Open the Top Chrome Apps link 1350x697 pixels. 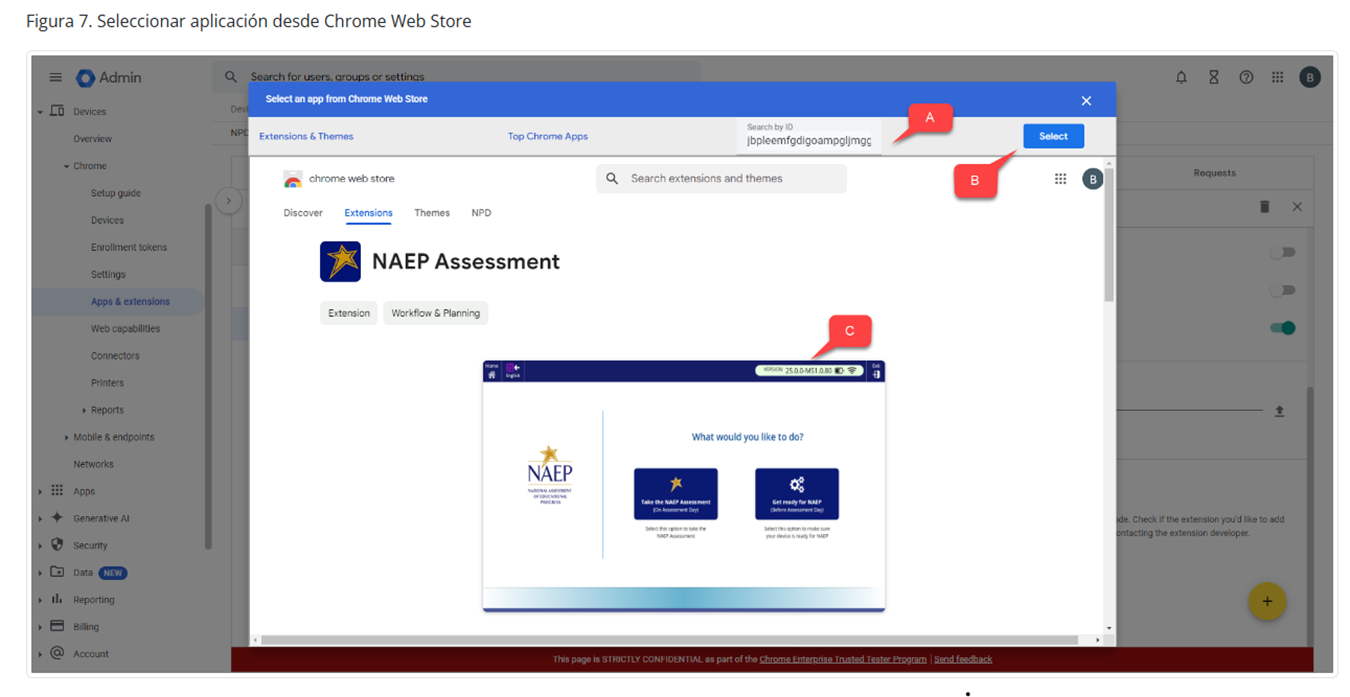(547, 137)
